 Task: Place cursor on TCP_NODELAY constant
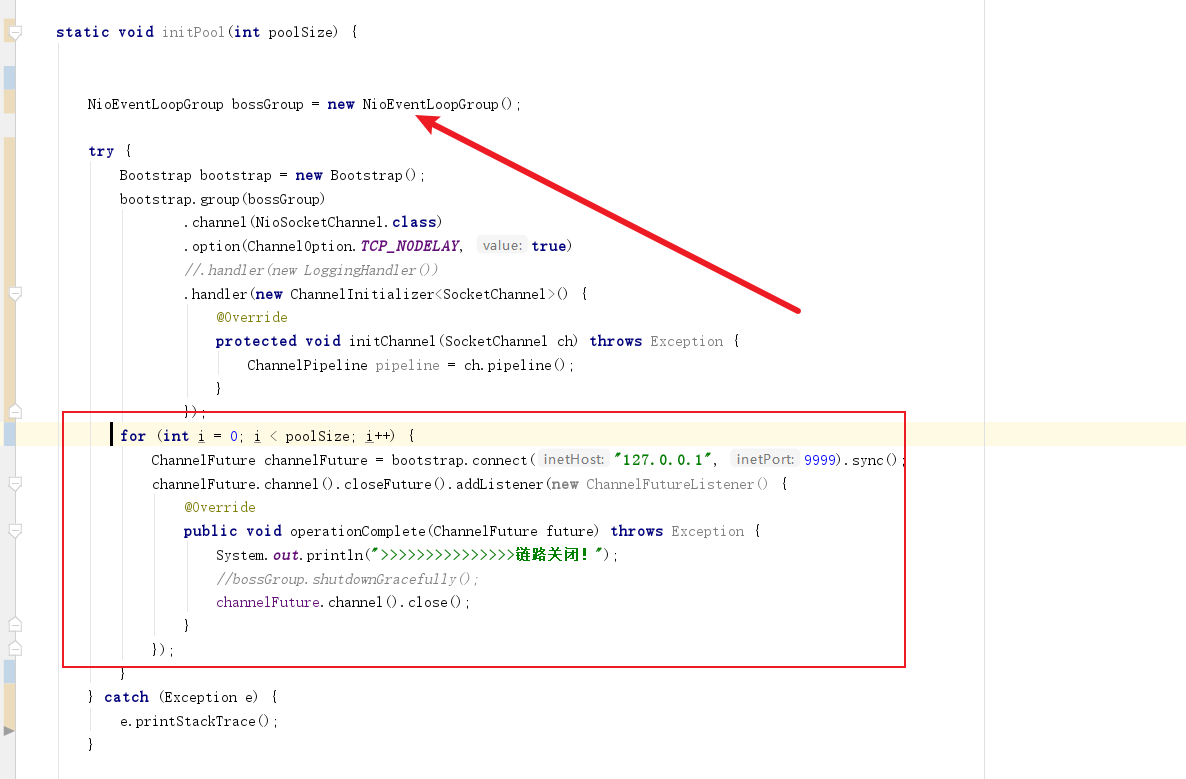coord(410,246)
